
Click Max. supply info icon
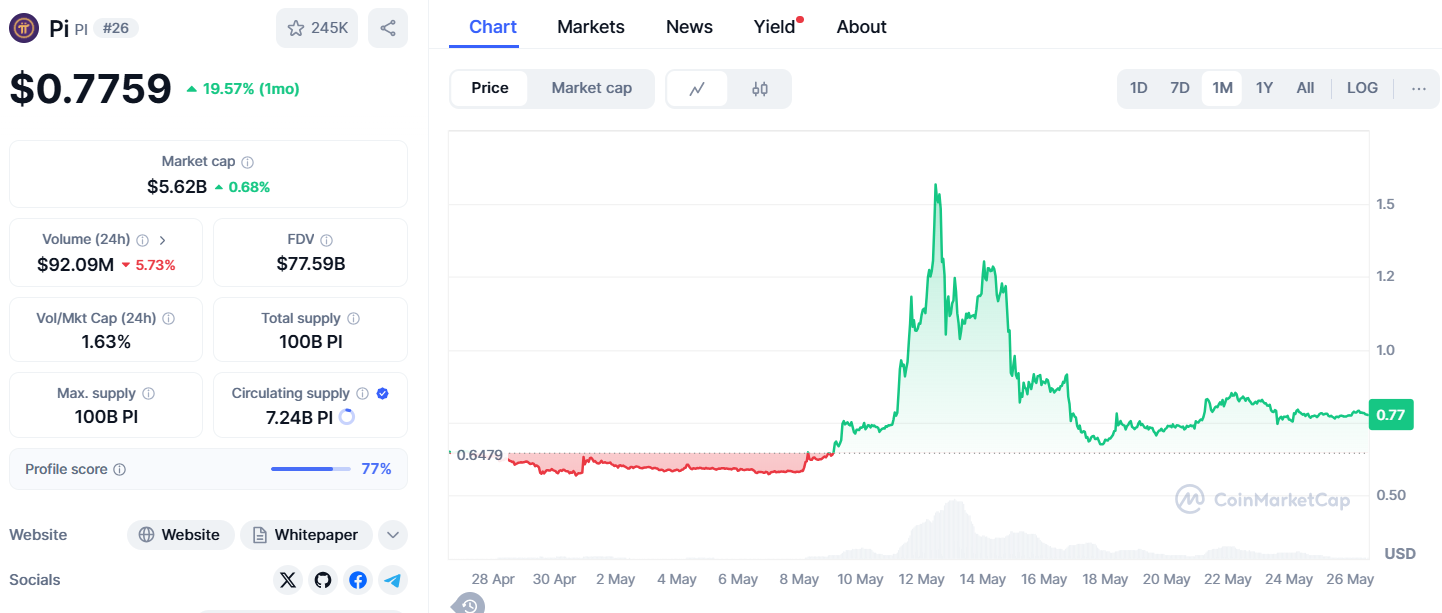[x=148, y=394]
